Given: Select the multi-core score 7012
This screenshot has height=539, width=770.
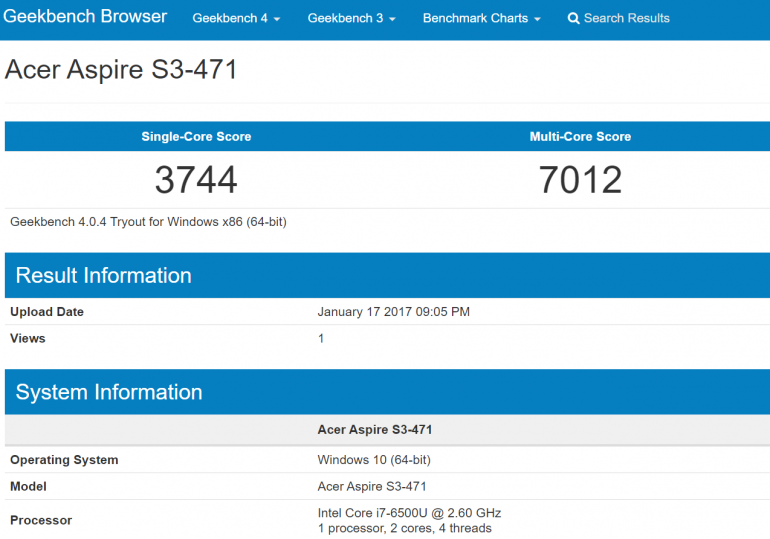Looking at the screenshot, I should coord(580,180).
